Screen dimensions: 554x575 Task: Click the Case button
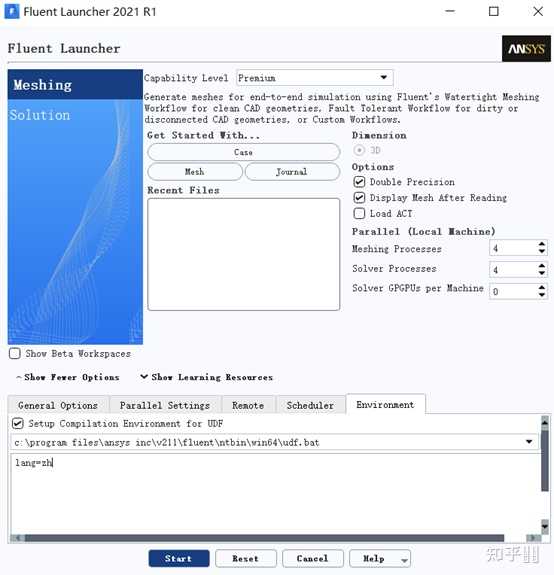pos(243,152)
